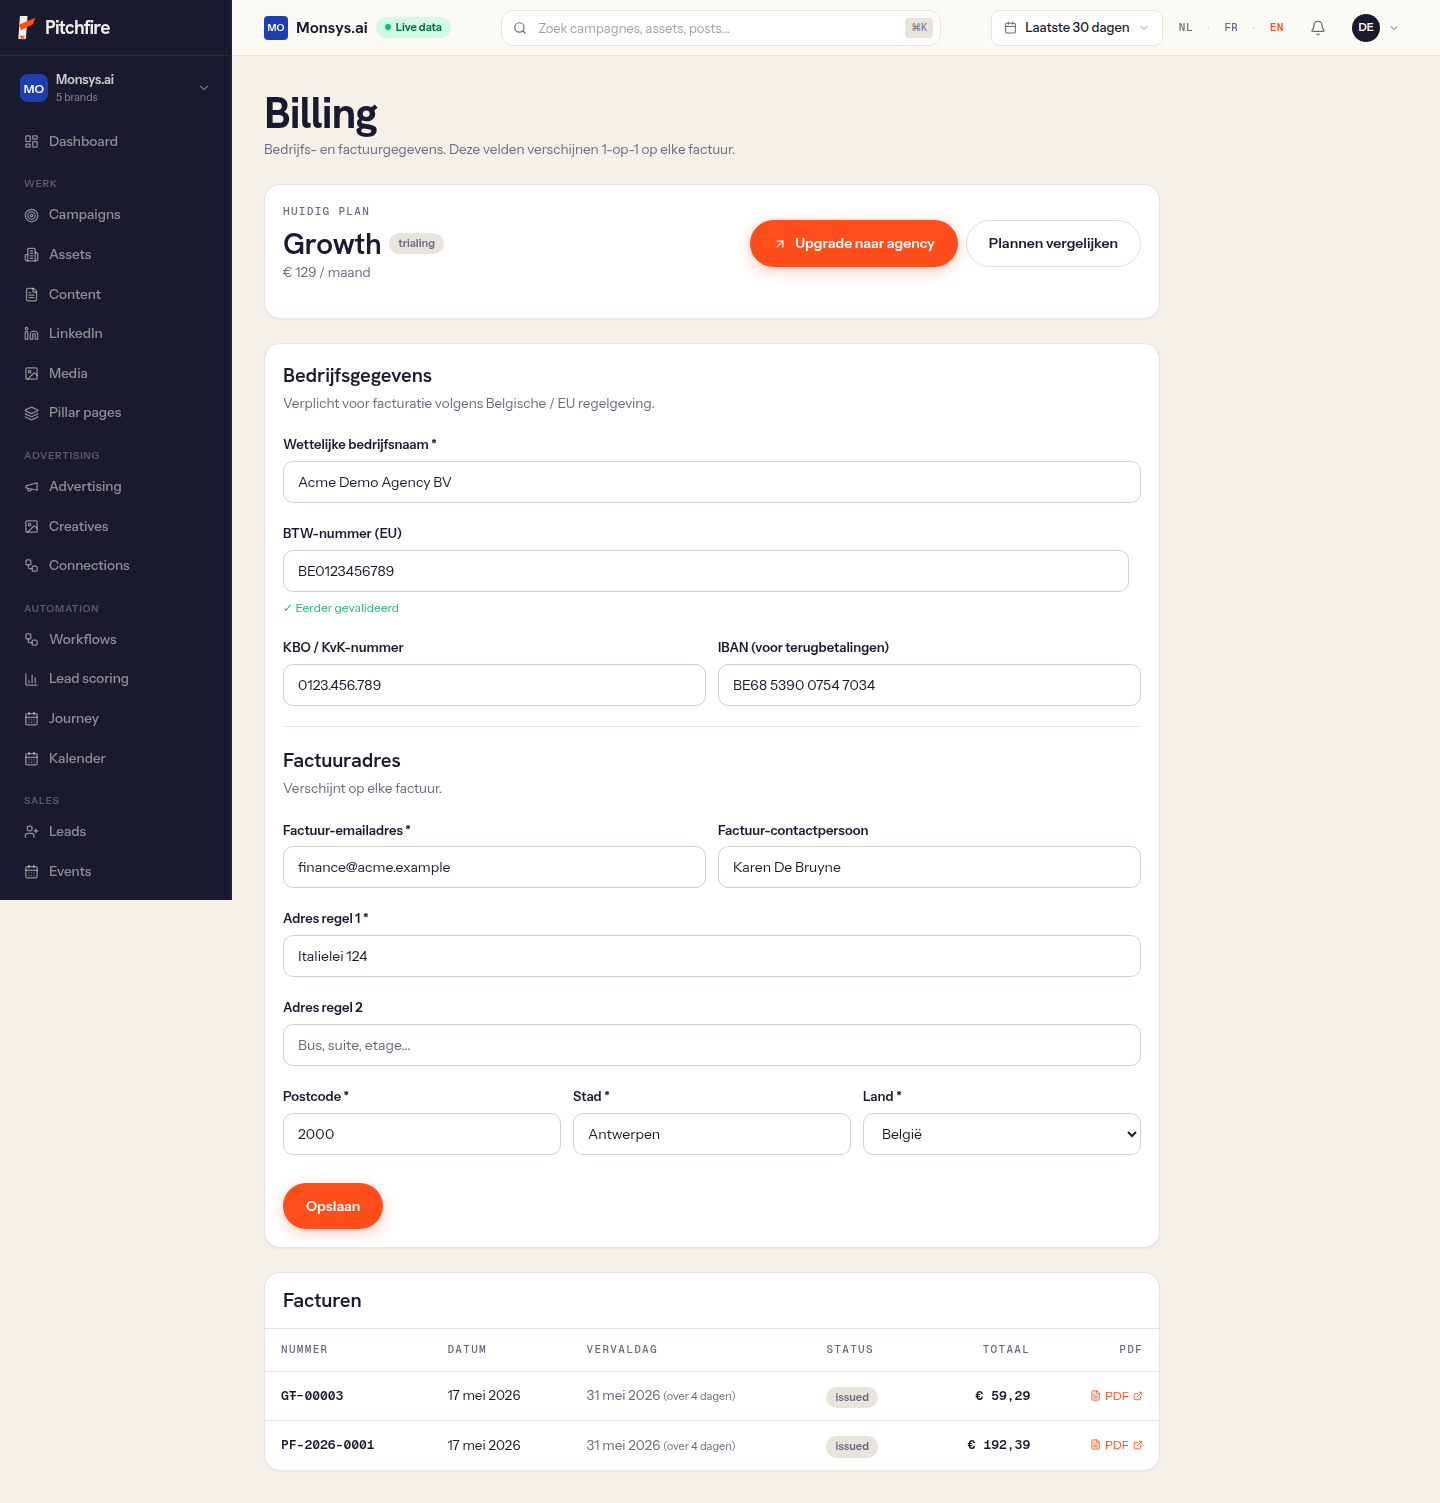Save changes with the Opslaan button
Viewport: 1440px width, 1503px height.
[333, 1206]
